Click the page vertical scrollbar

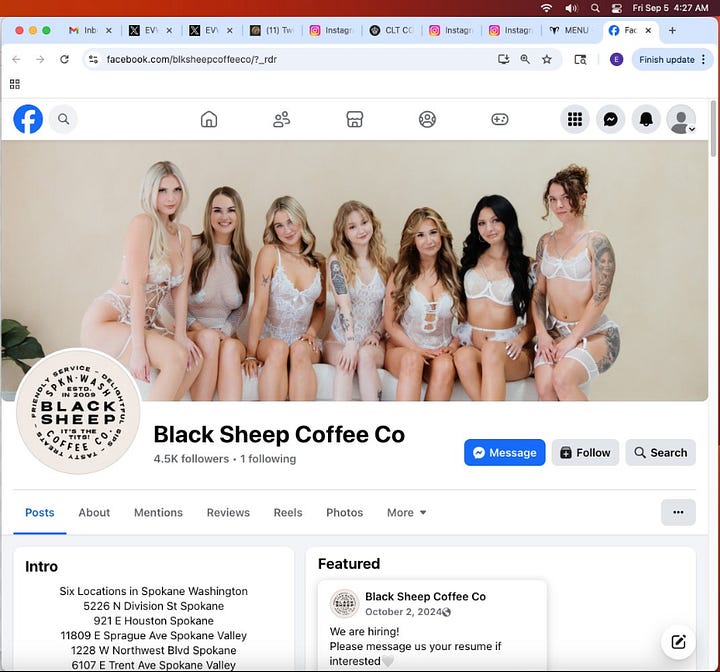[x=713, y=129]
